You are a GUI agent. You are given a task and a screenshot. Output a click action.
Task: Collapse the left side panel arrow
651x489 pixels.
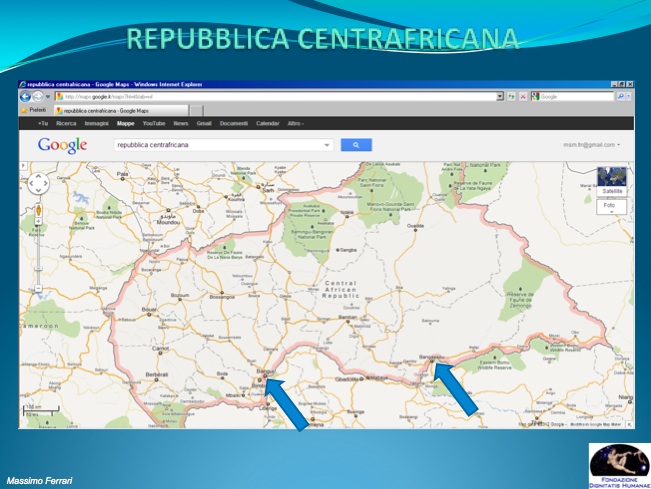22,167
